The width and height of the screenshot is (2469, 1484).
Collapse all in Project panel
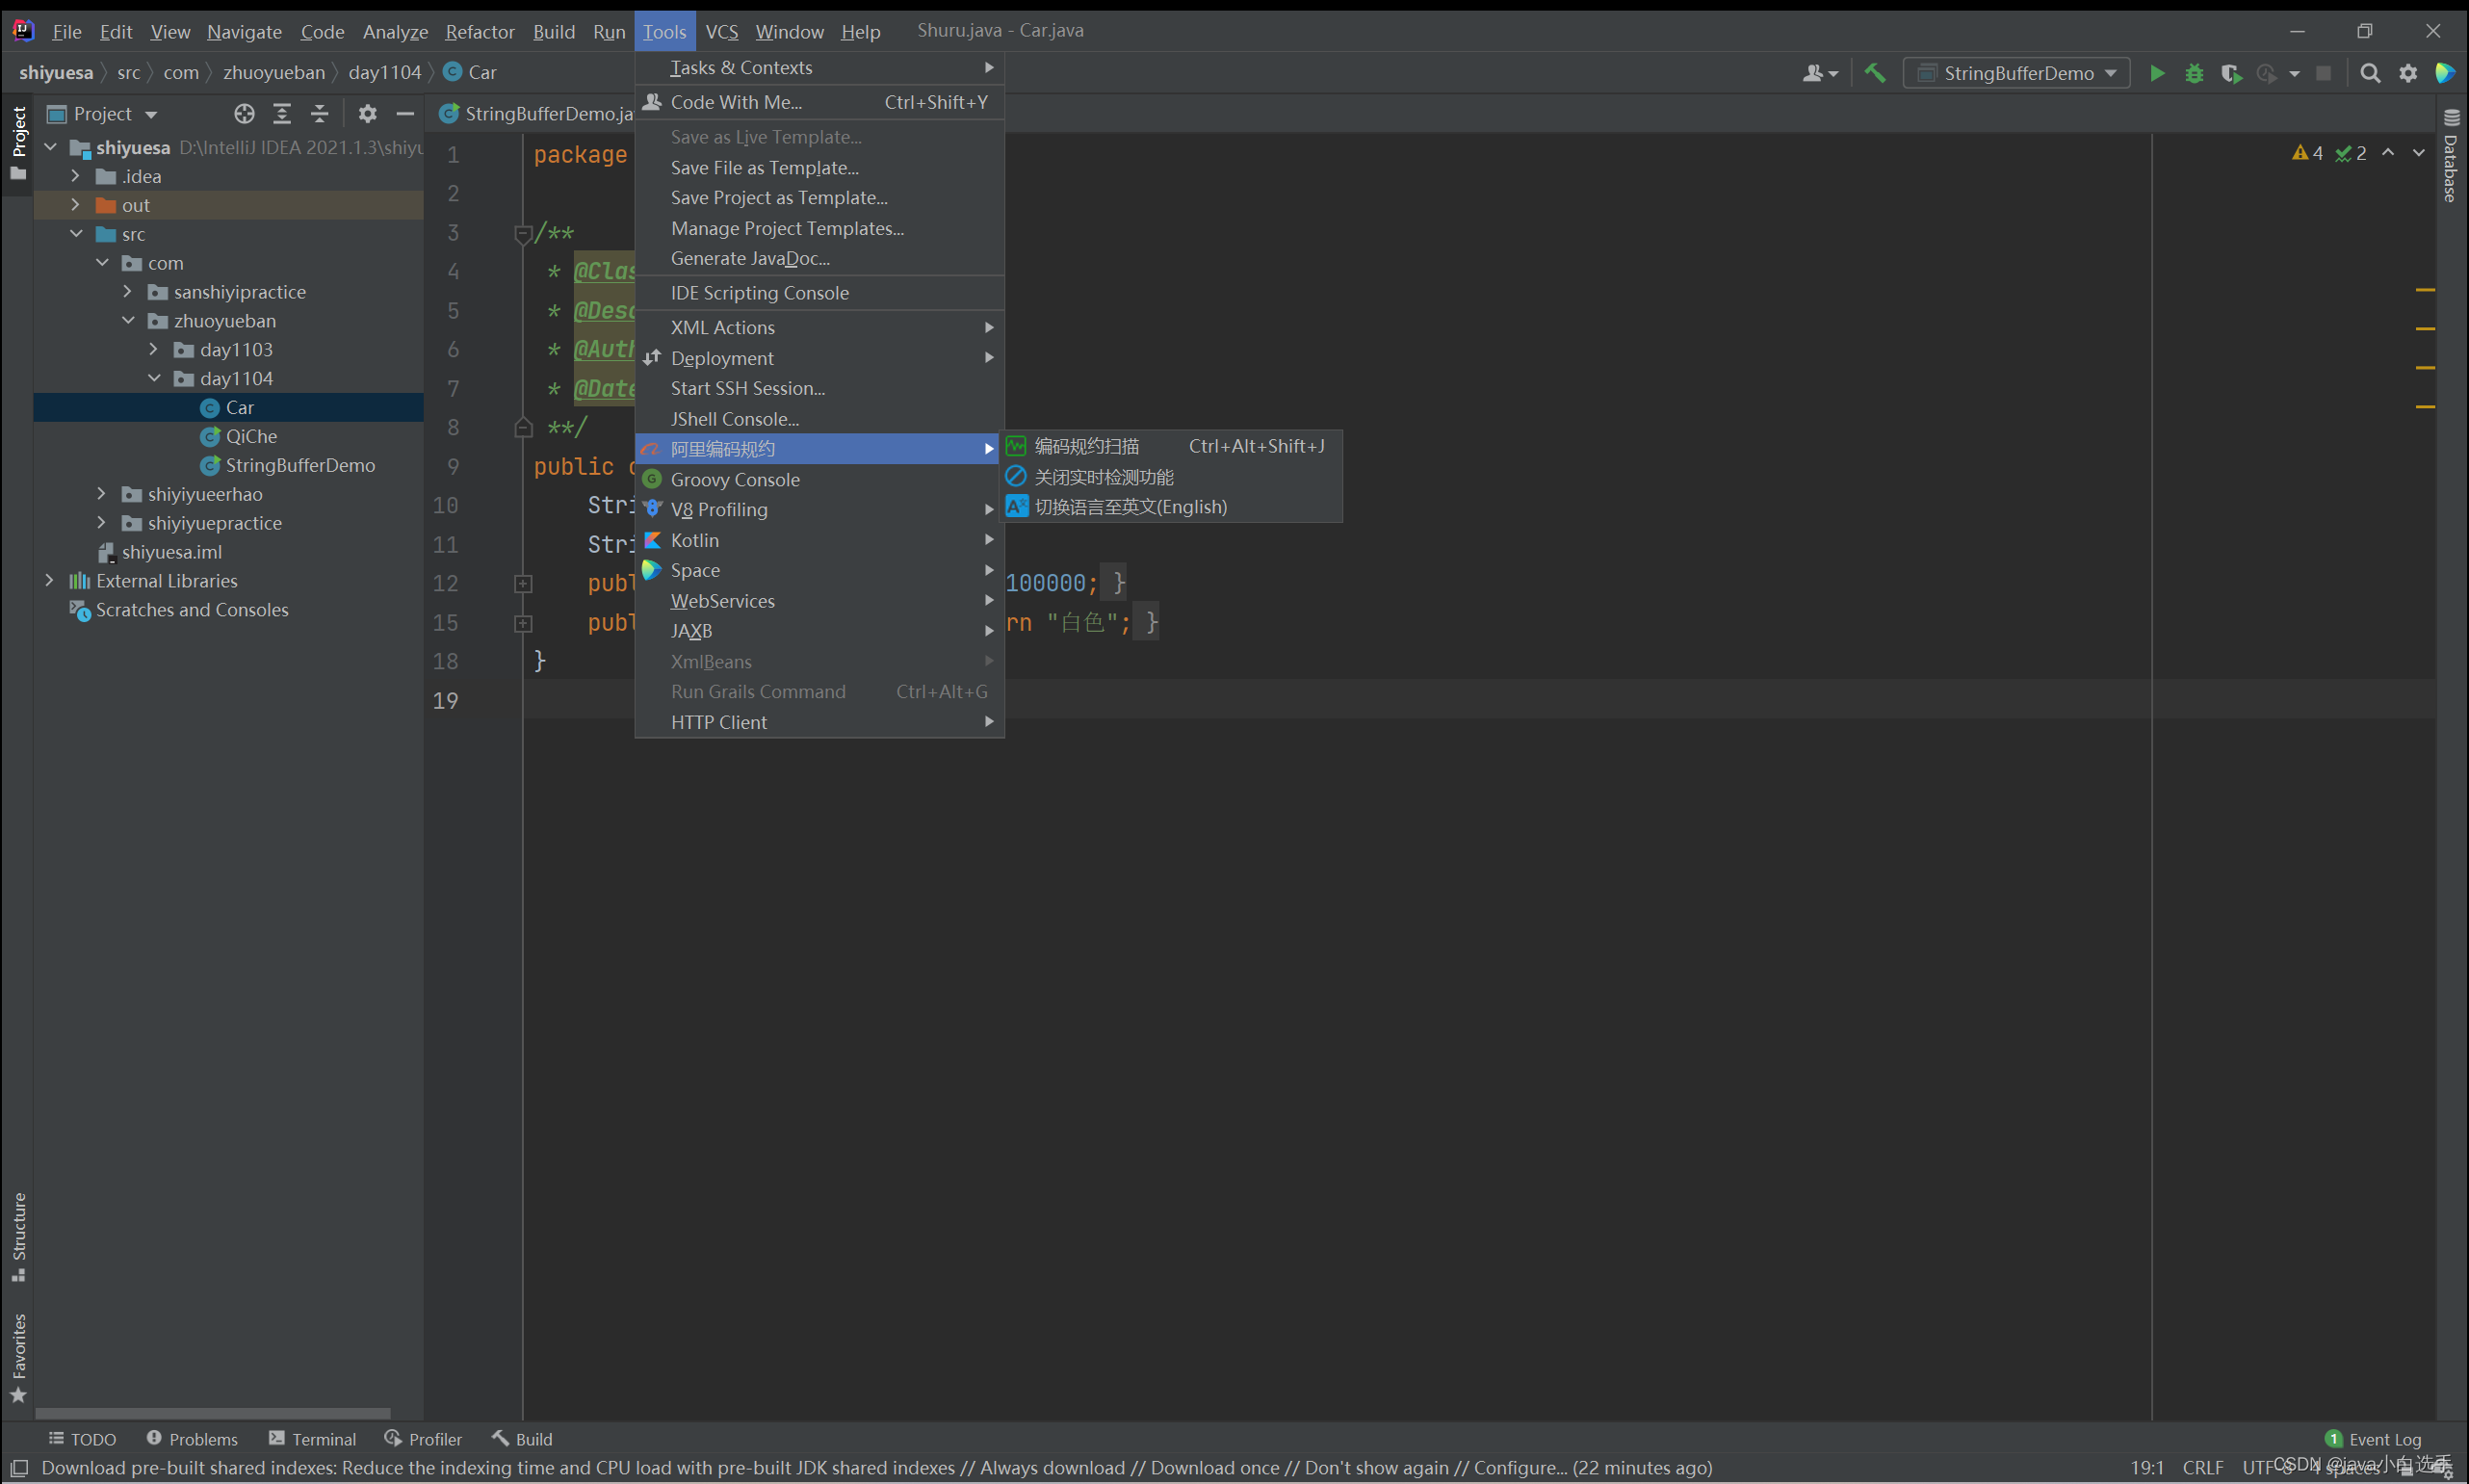[x=319, y=114]
